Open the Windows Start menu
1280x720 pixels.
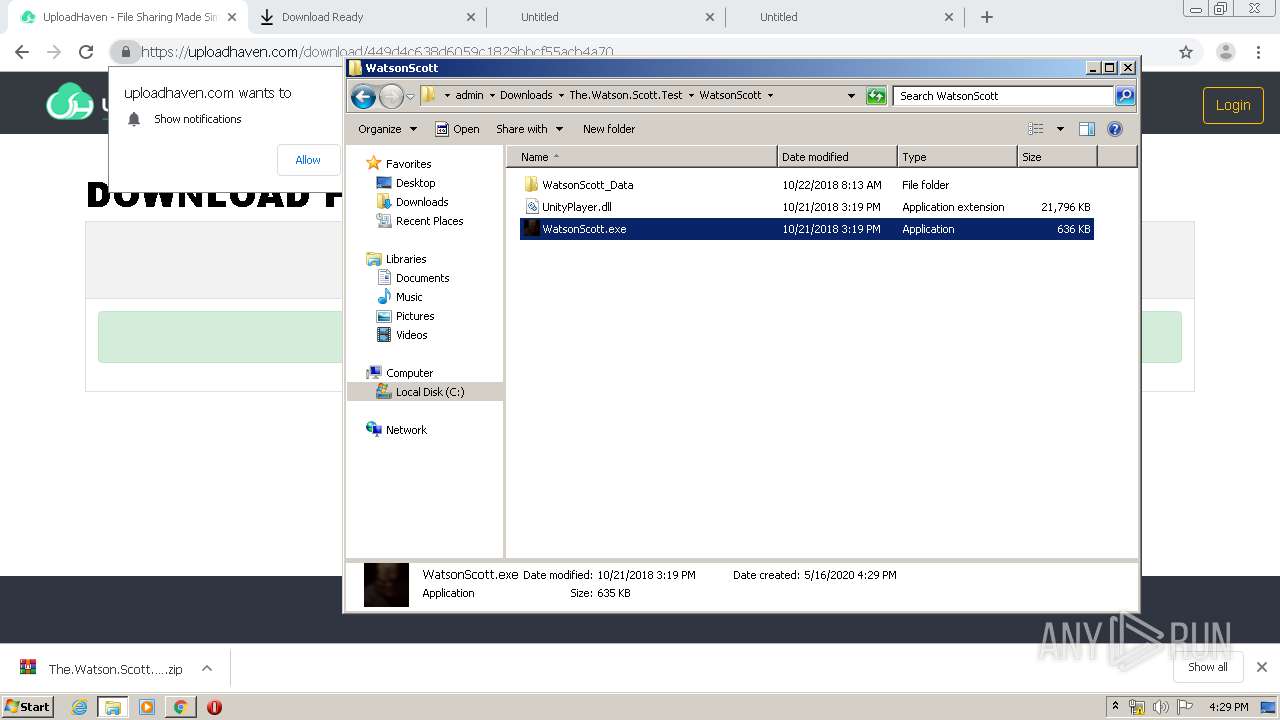pyautogui.click(x=28, y=707)
